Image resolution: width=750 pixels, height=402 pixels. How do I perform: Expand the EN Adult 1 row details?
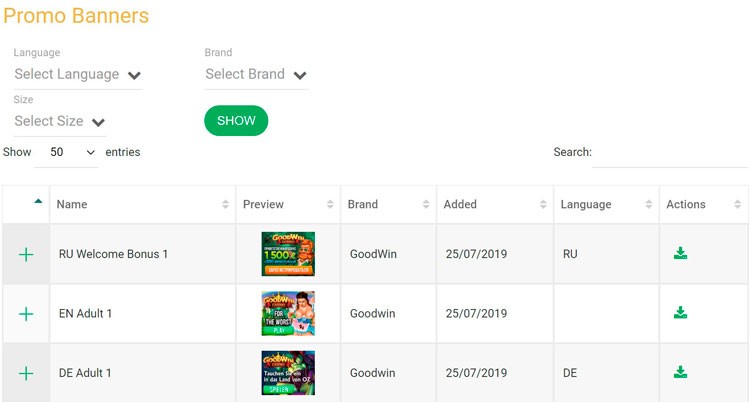pos(26,313)
